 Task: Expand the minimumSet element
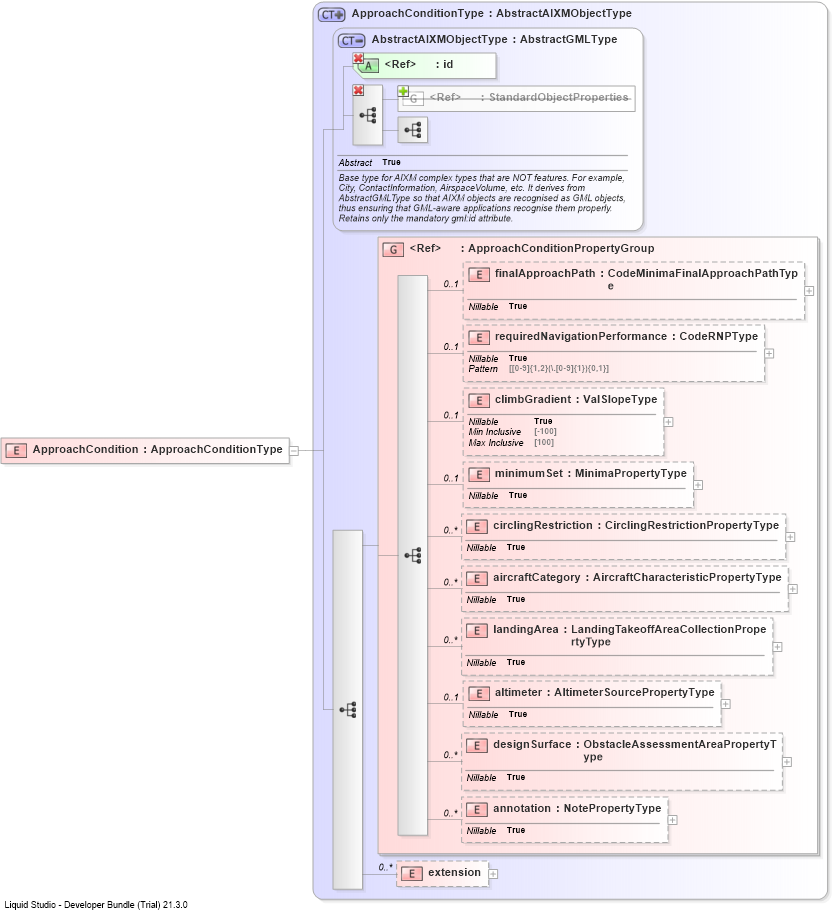[x=699, y=485]
